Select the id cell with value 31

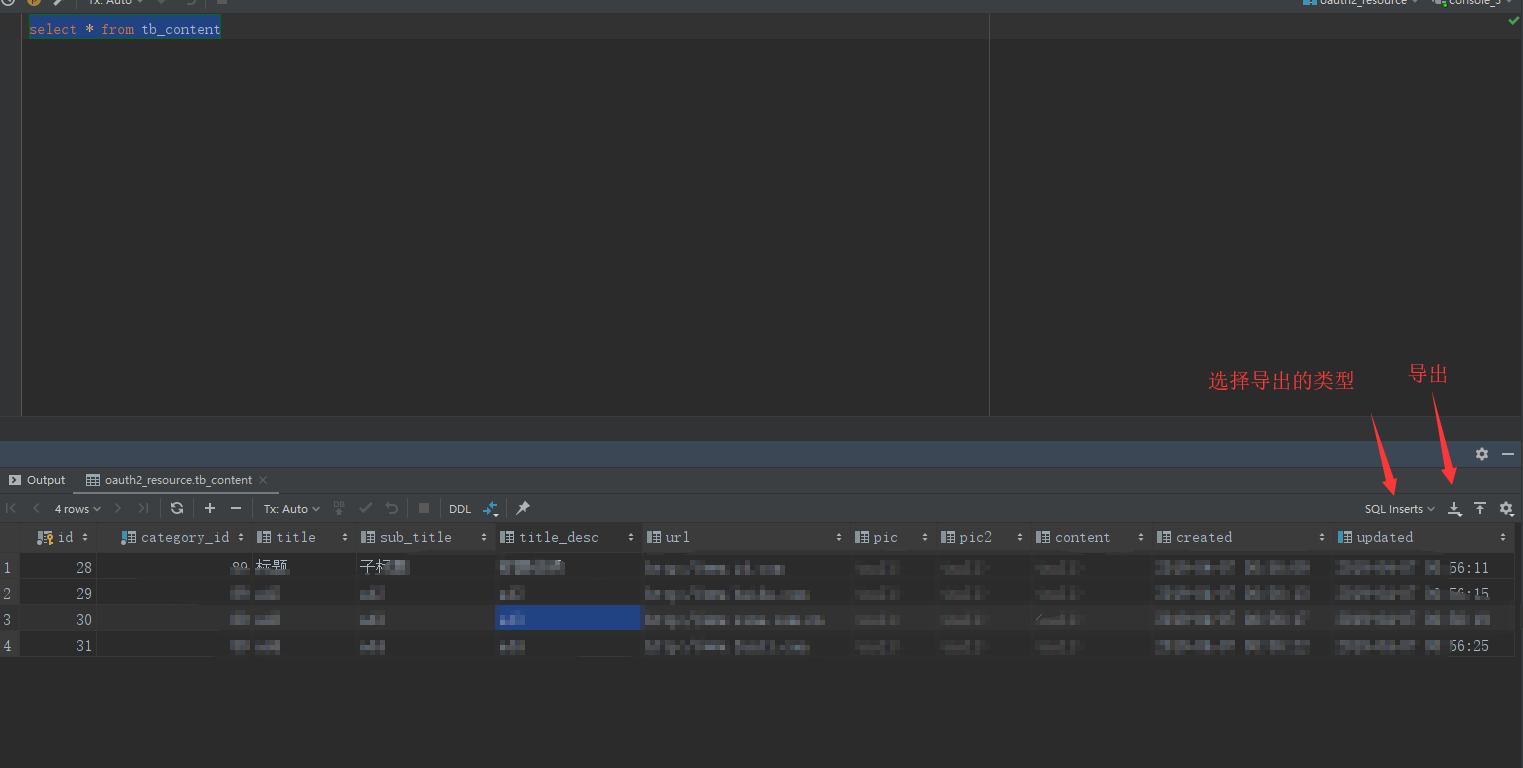coord(58,645)
